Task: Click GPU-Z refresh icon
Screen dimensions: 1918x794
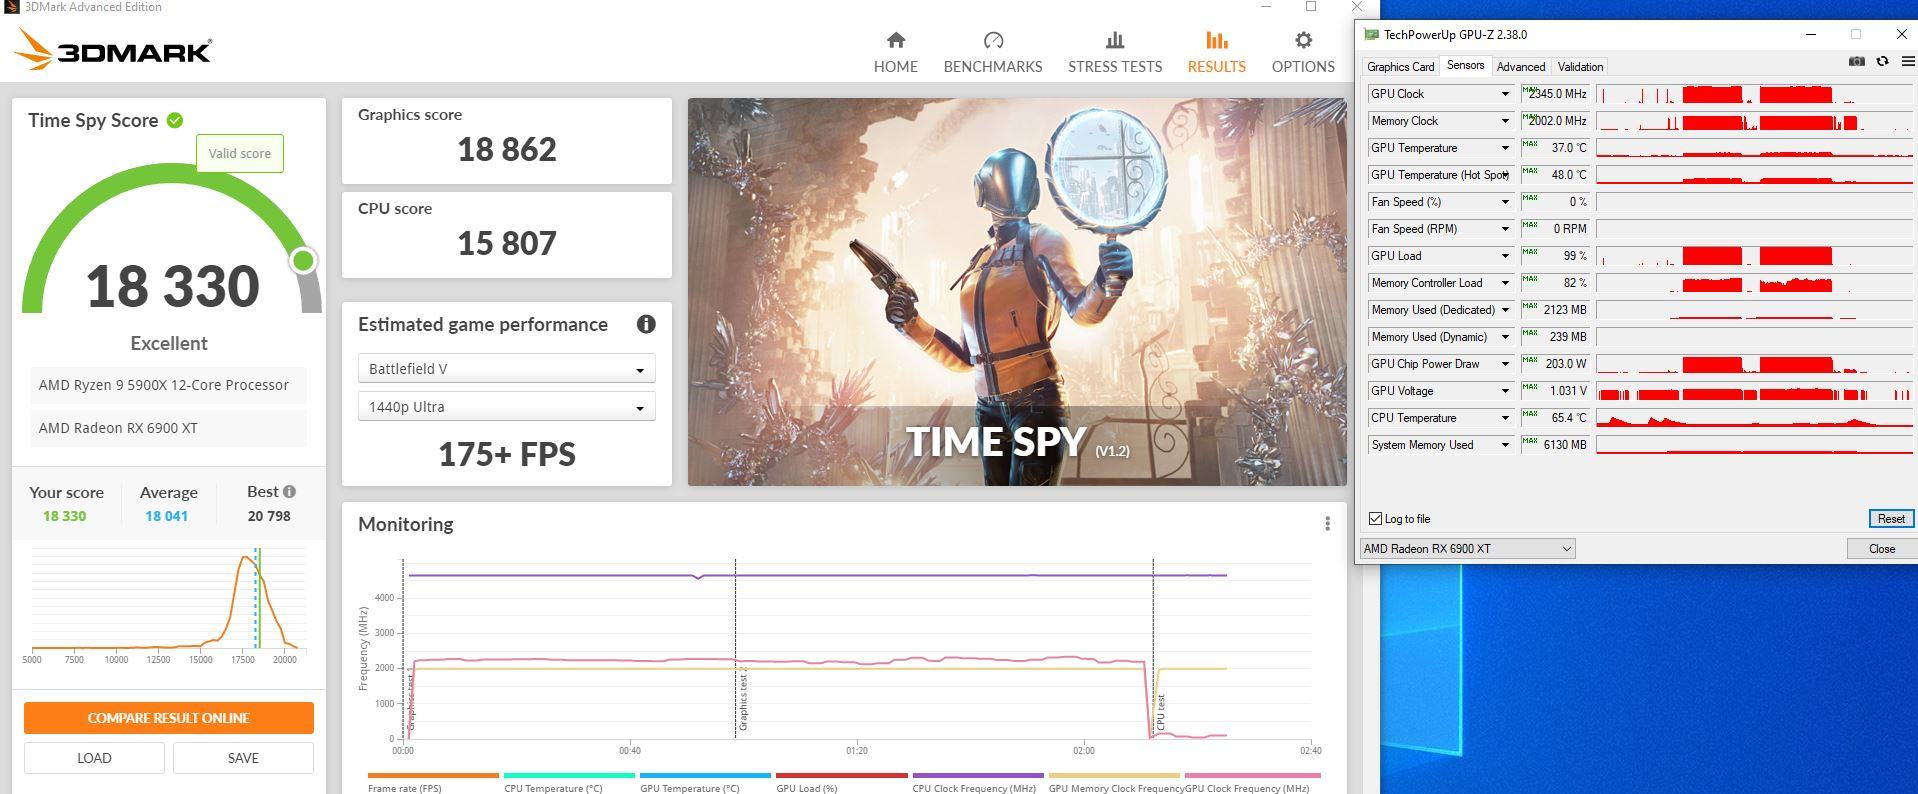Action: point(1882,62)
